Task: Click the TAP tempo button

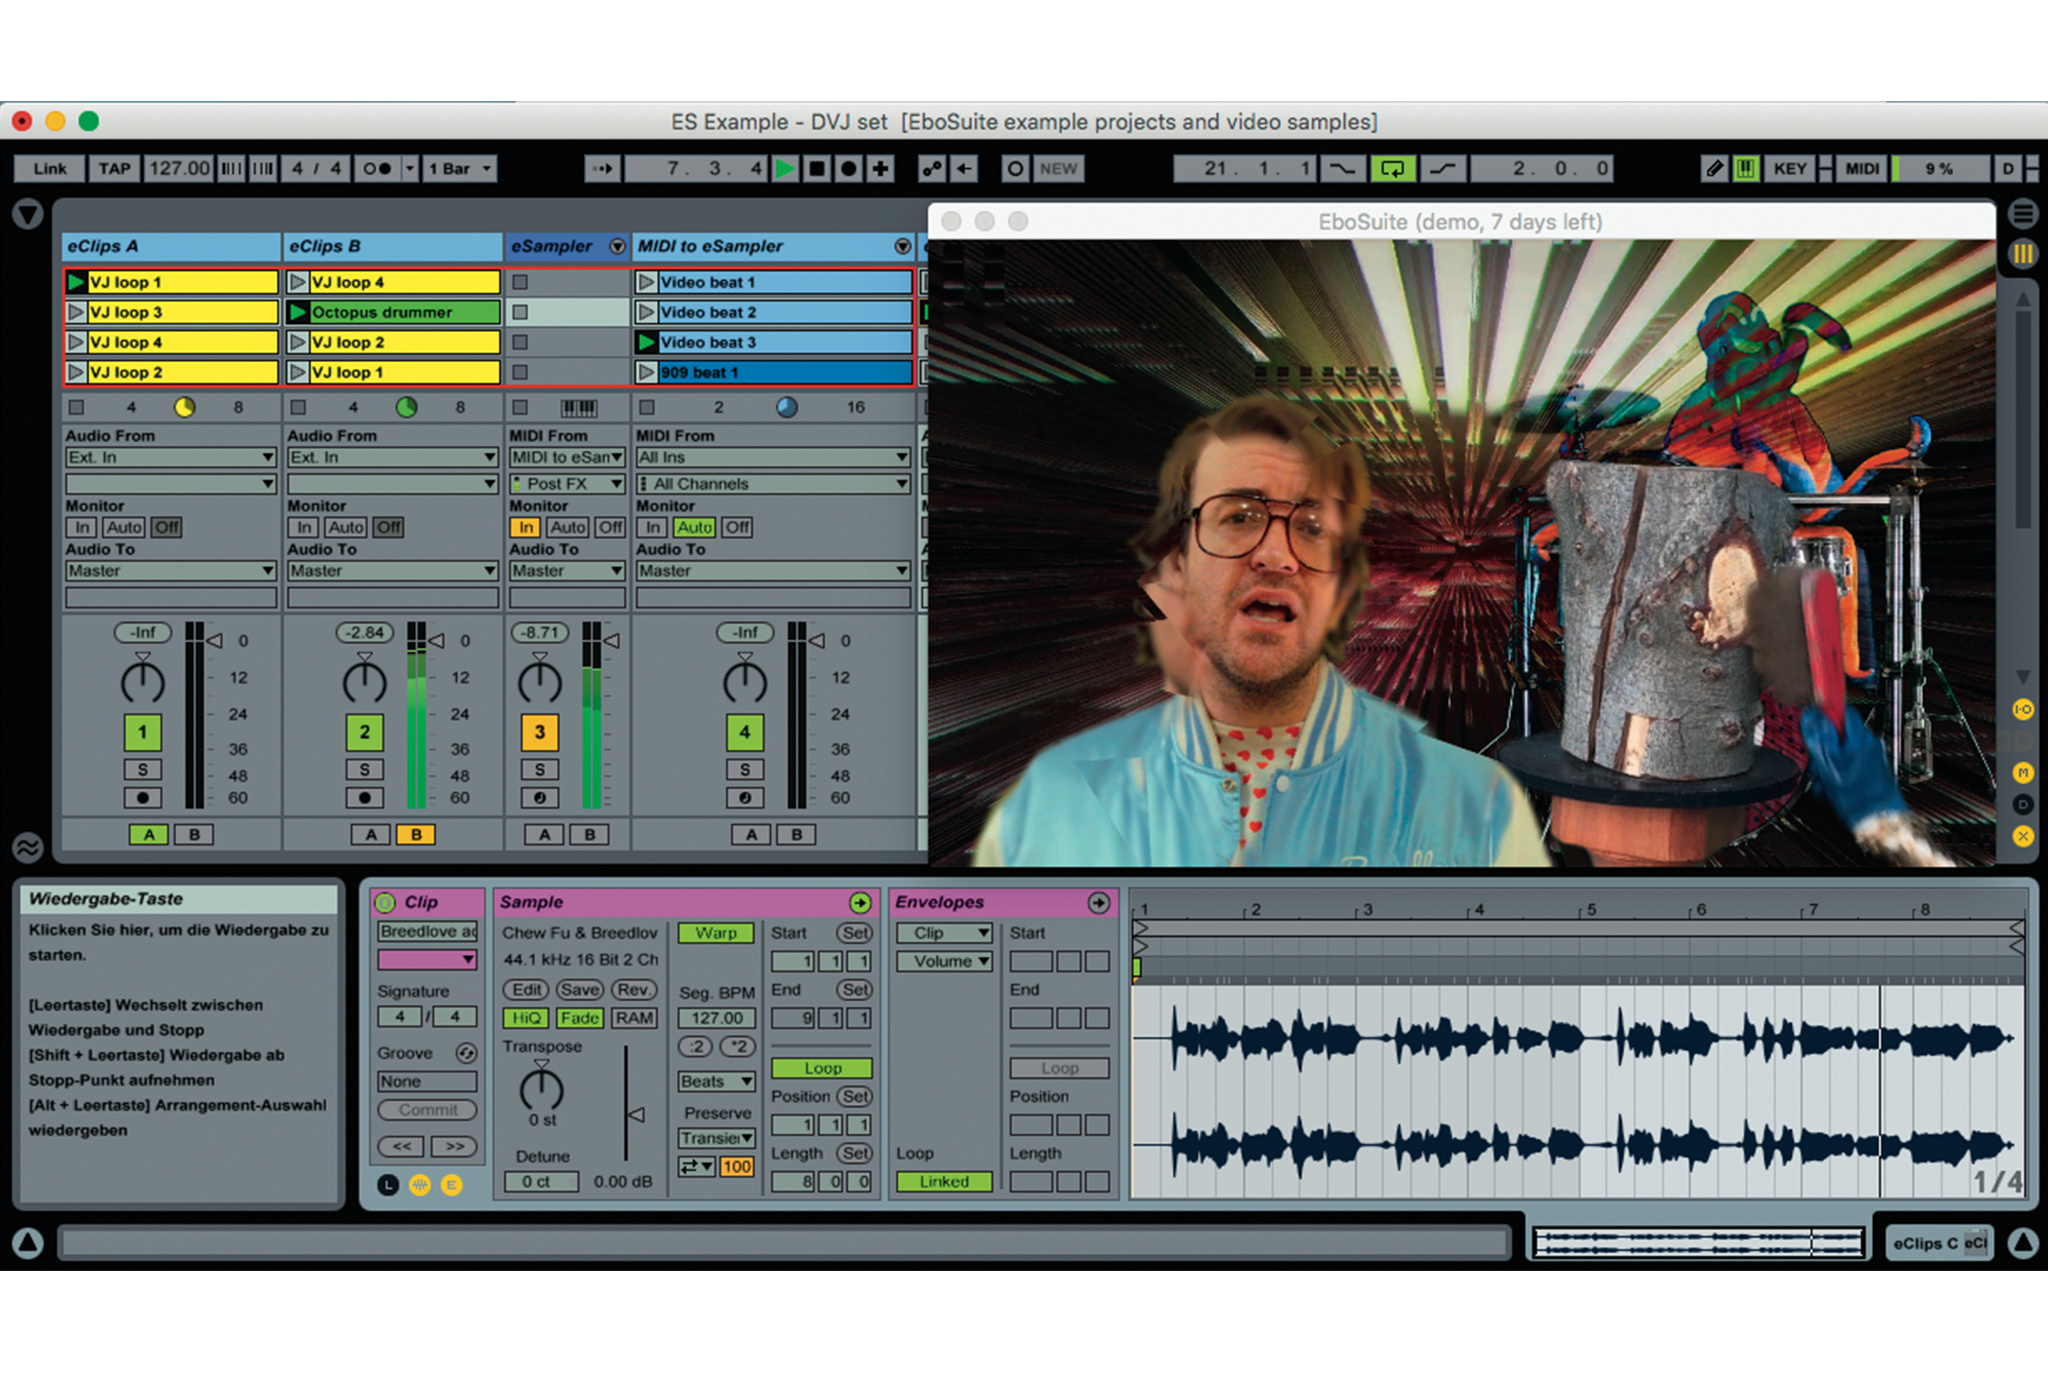Action: [x=114, y=168]
